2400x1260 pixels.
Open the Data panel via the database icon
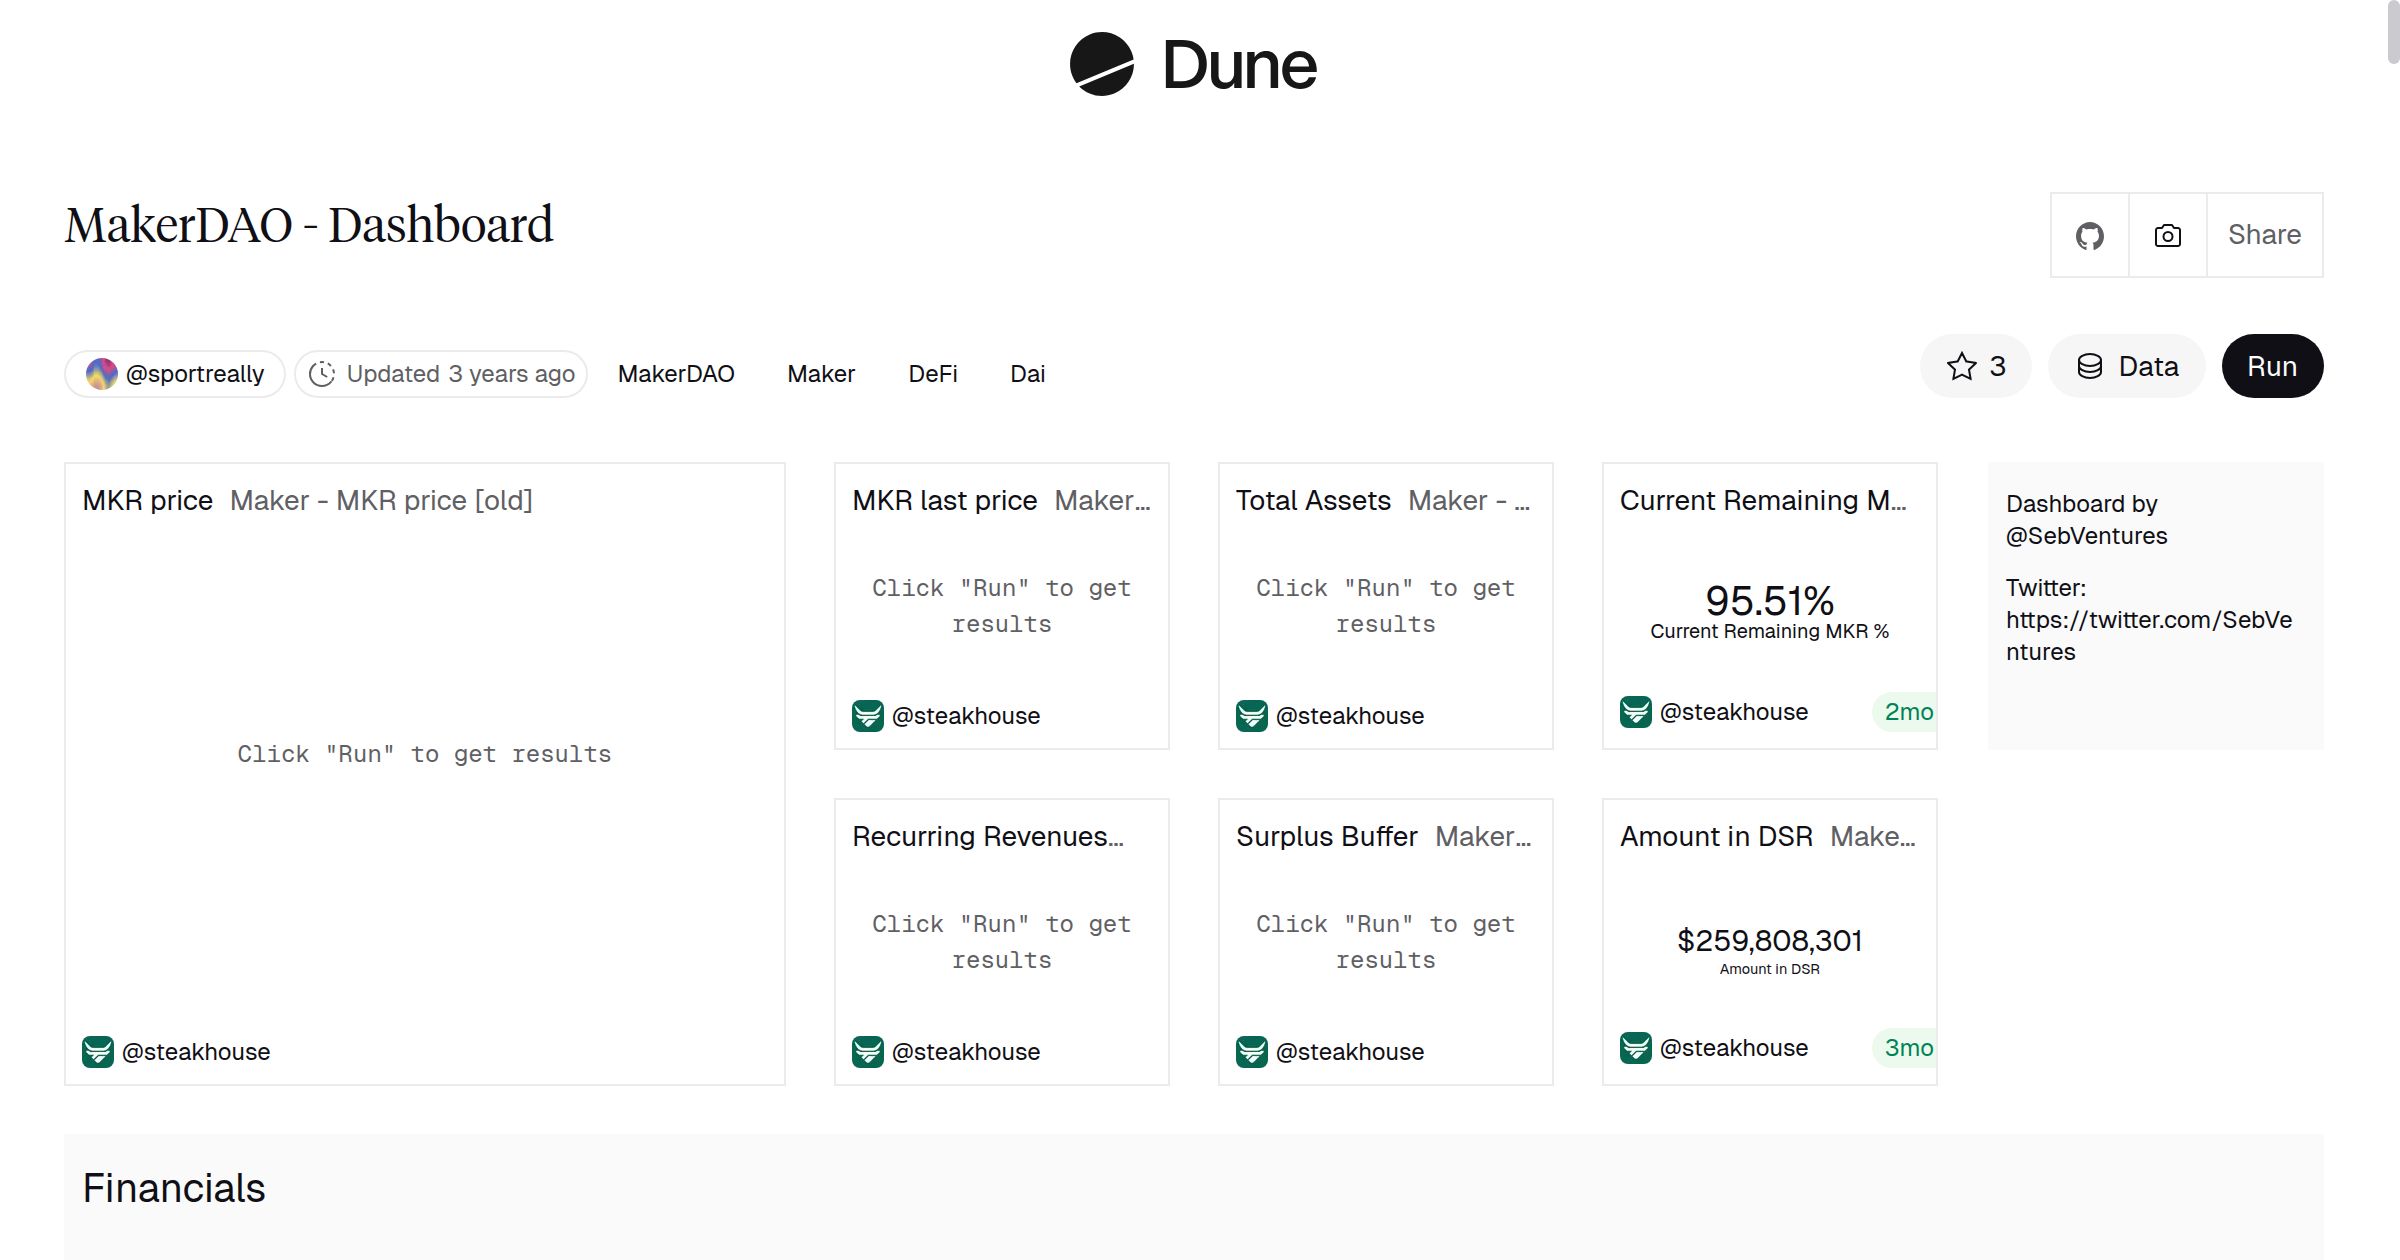[2126, 366]
